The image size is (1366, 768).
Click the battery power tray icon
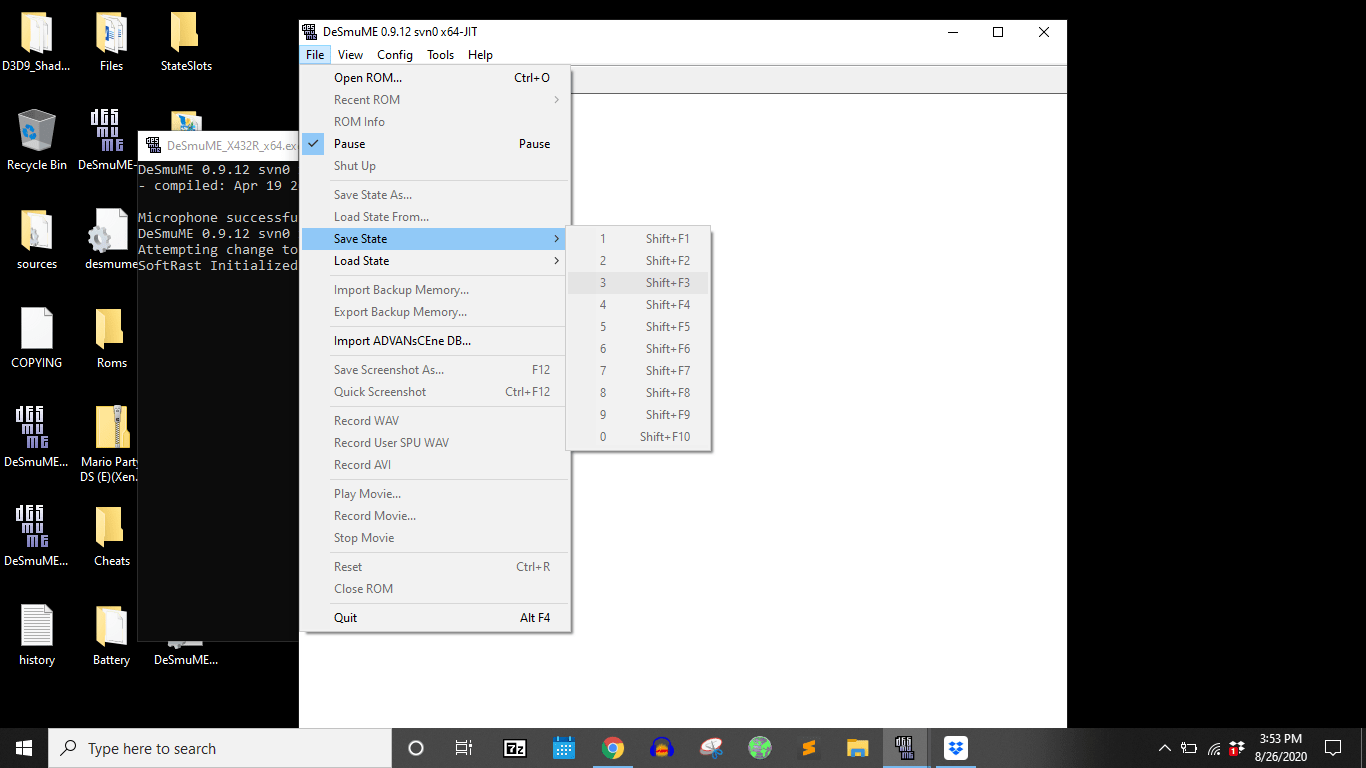[x=1189, y=748]
